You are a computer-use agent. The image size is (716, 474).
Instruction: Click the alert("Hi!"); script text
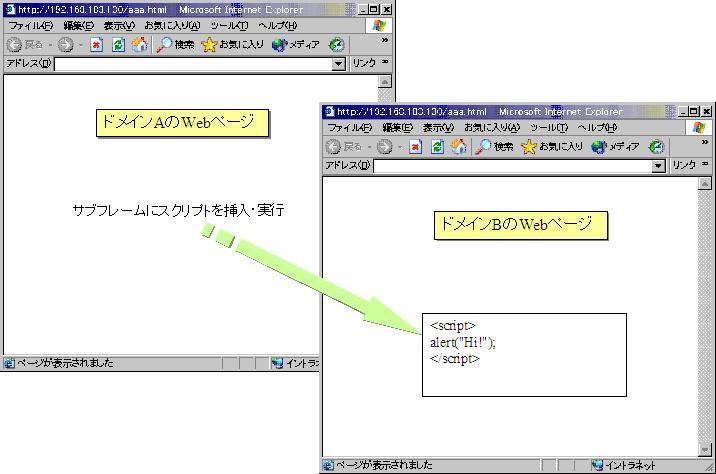463,342
